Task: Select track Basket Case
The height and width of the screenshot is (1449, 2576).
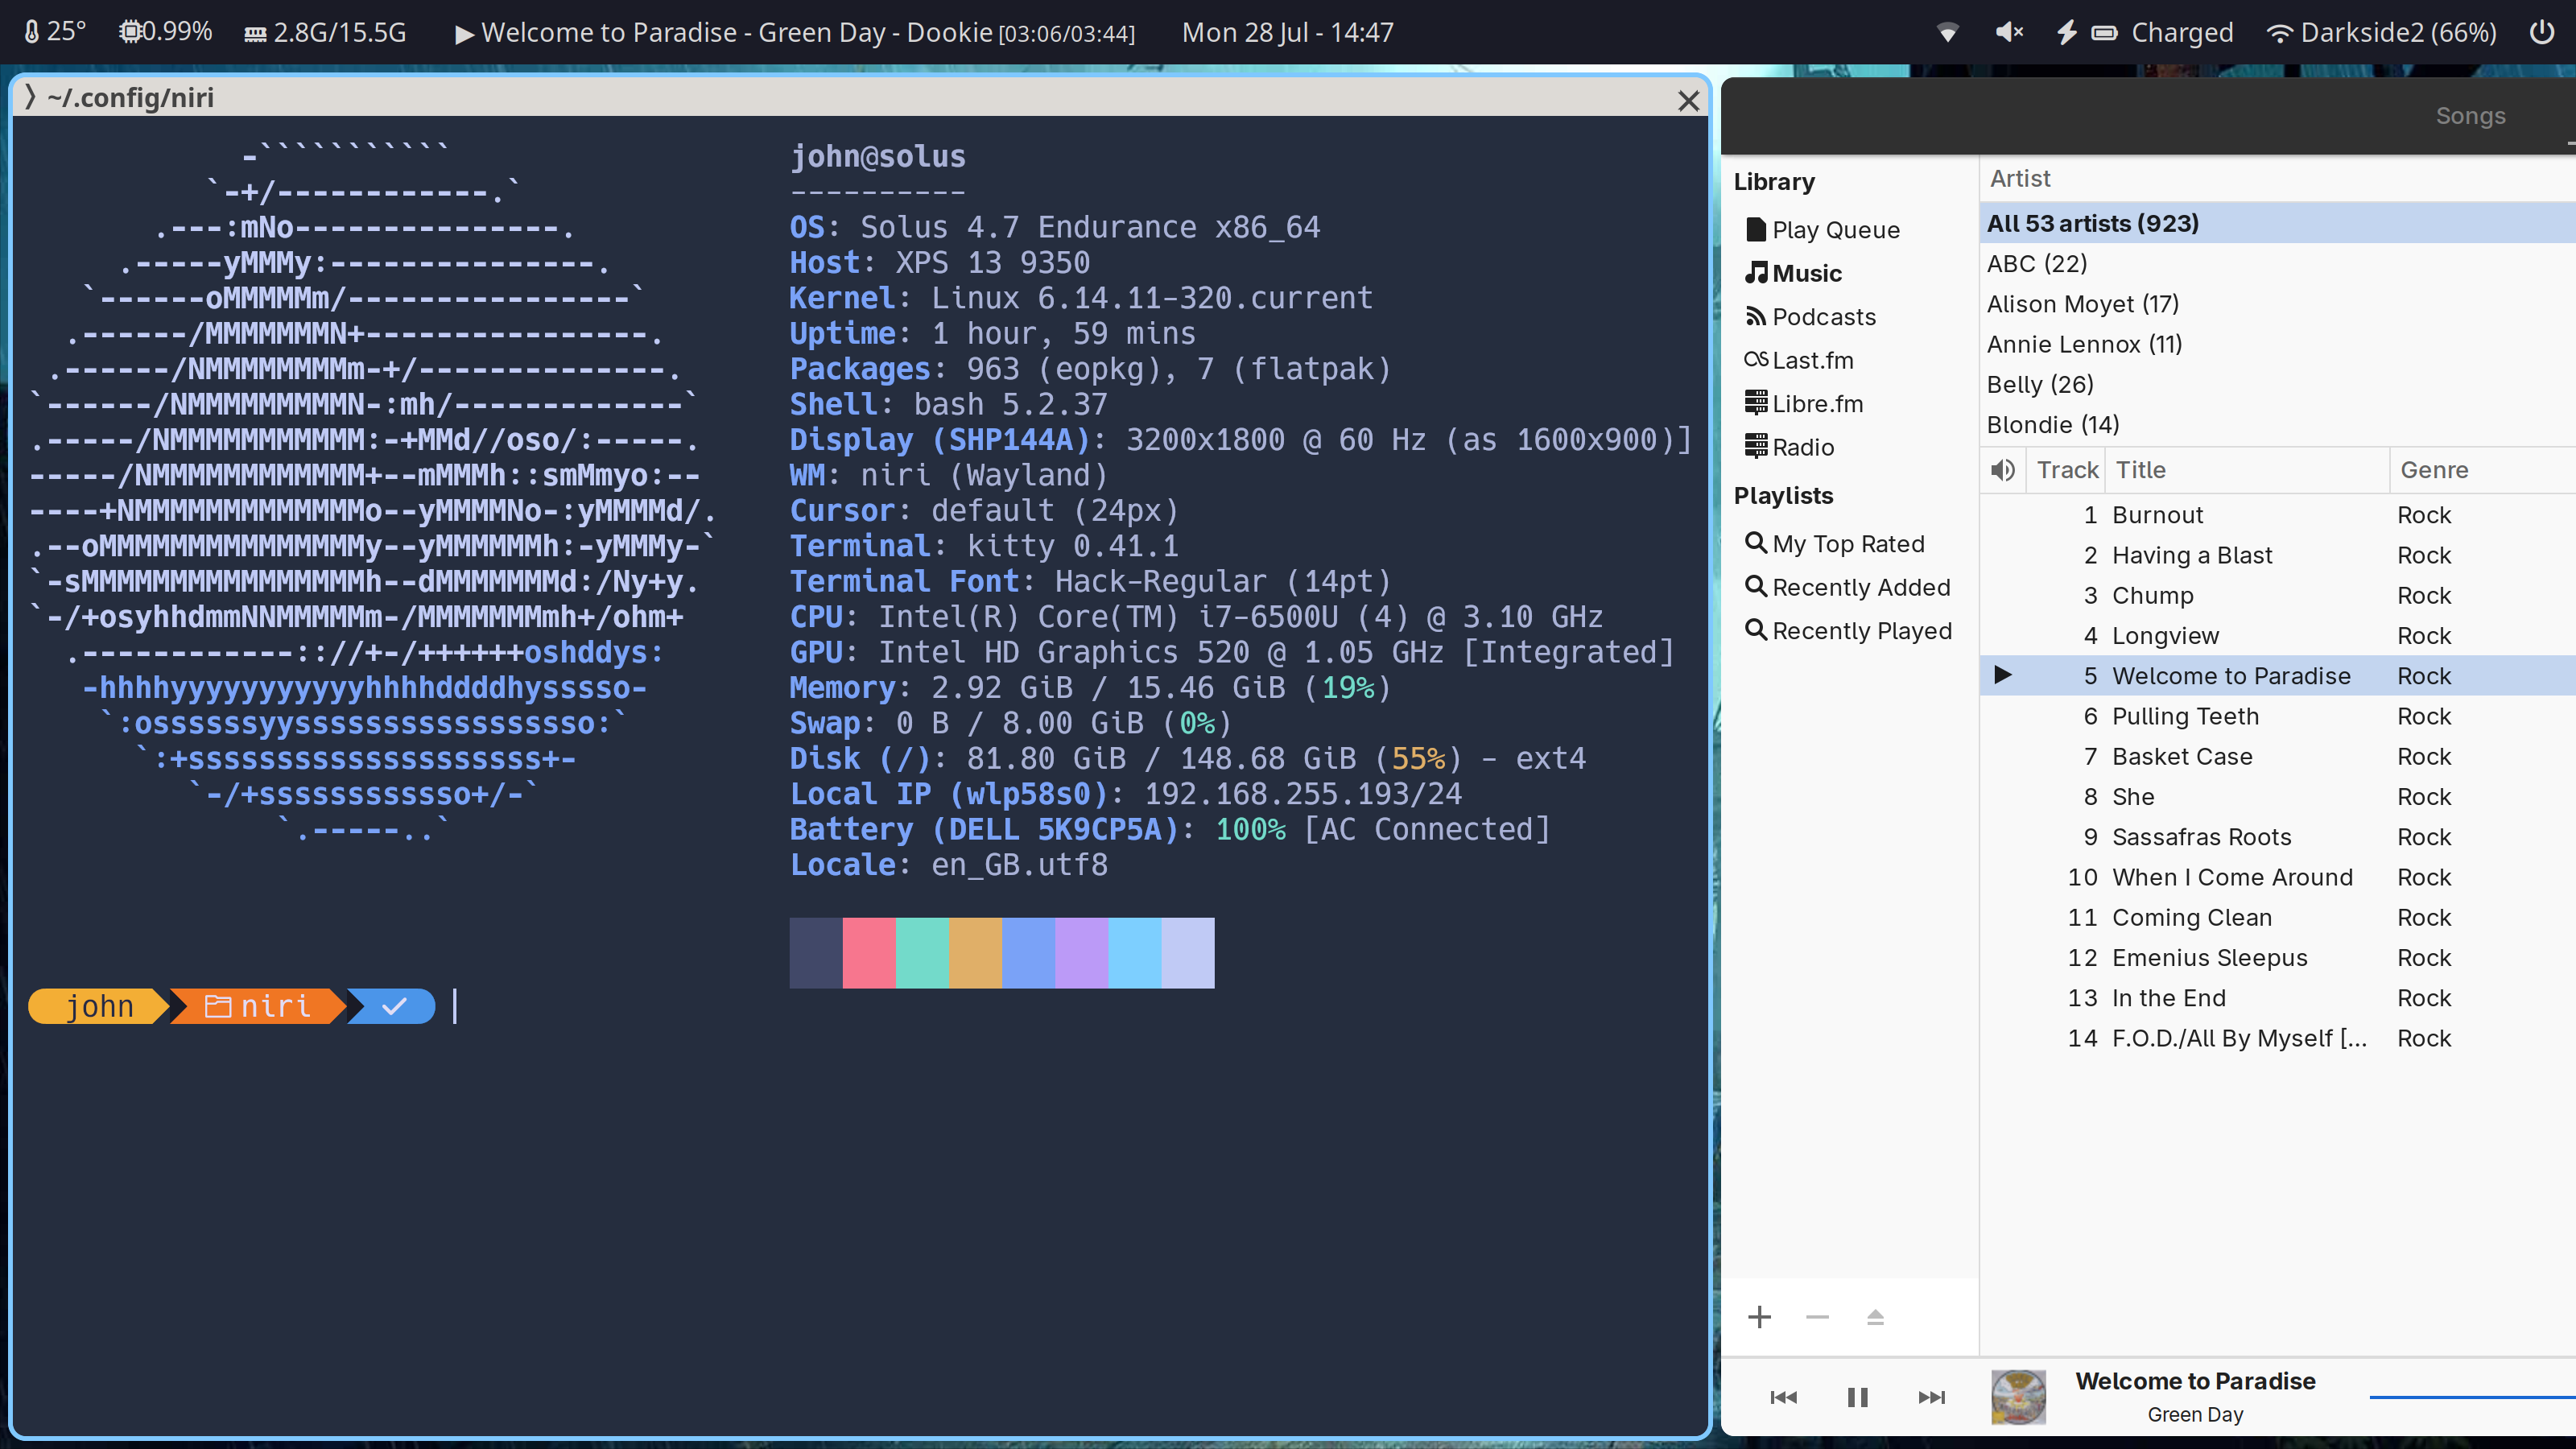Action: pyautogui.click(x=2278, y=757)
